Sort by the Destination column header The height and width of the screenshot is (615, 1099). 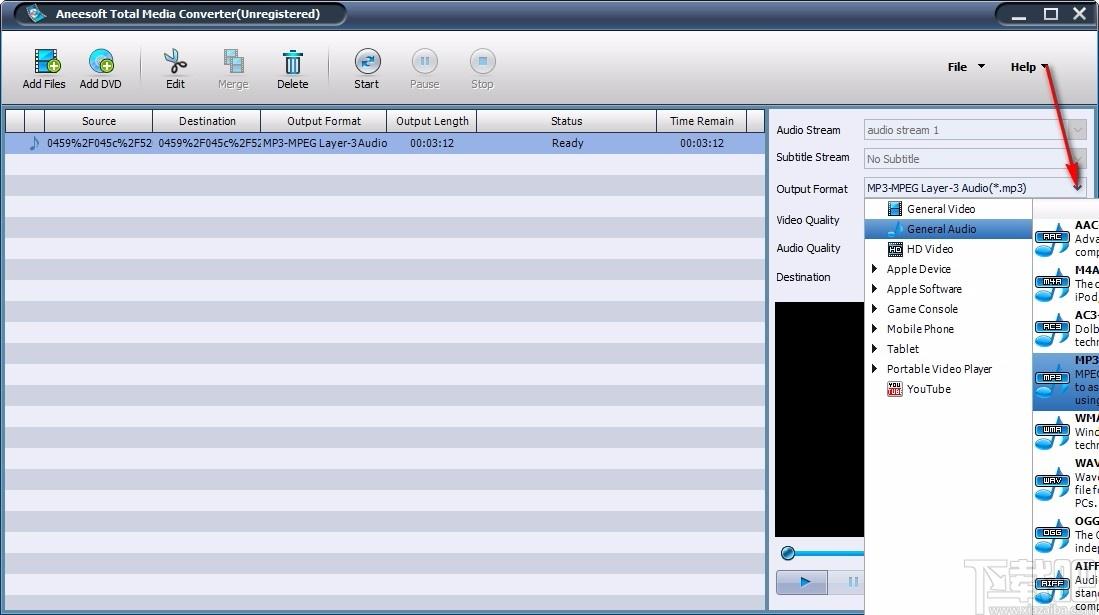[x=207, y=121]
